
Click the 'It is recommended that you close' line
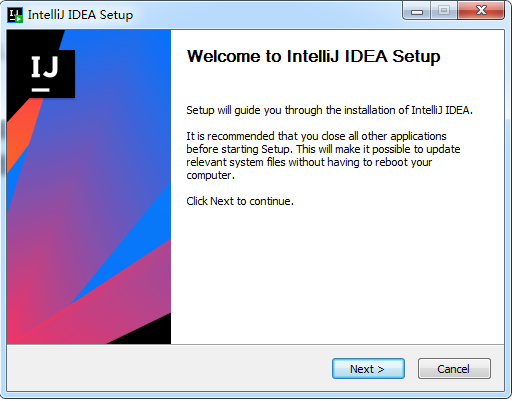[x=316, y=136]
